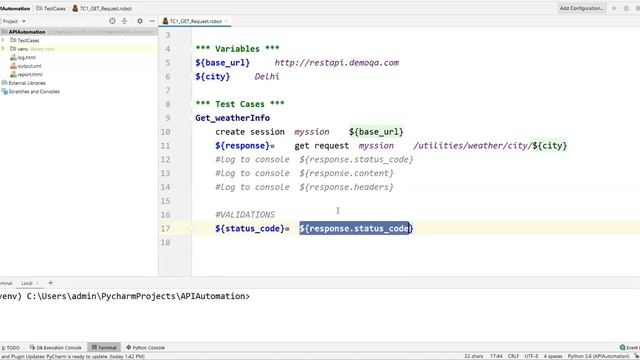Close the Local terminal session tab
Viewport: 640px width, 360px height.
[38, 283]
